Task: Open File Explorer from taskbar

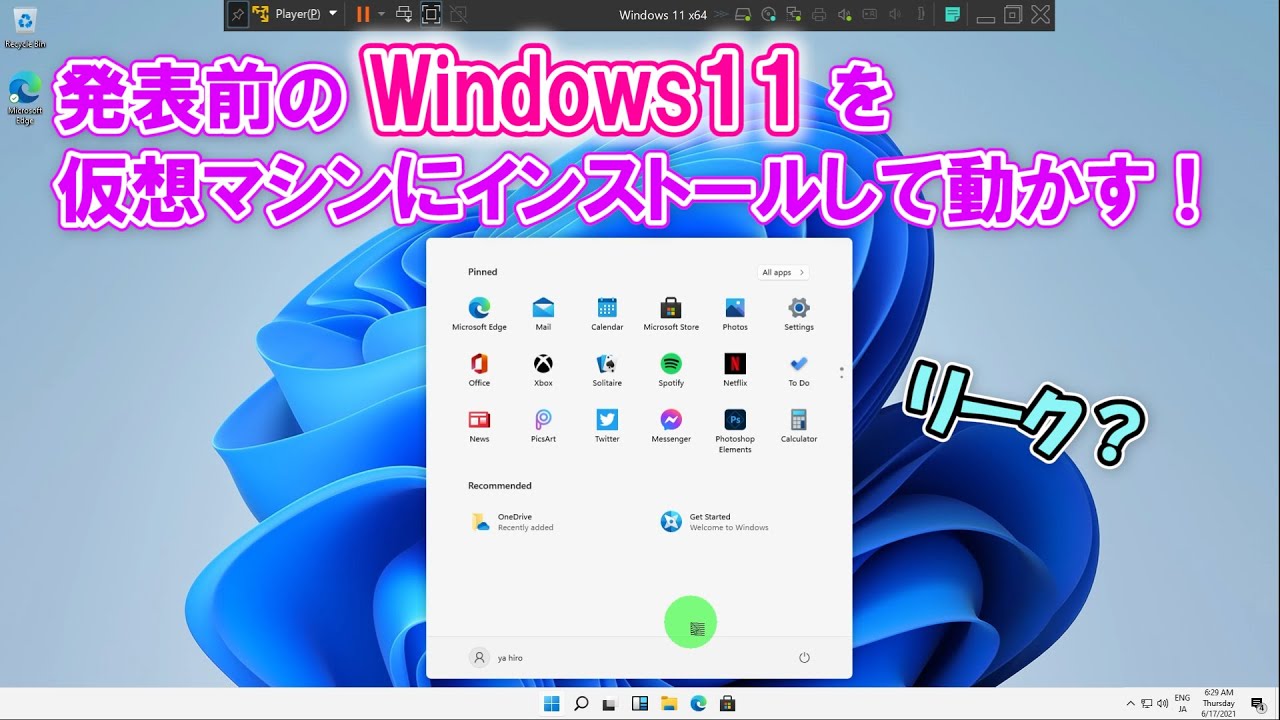Action: 669,704
